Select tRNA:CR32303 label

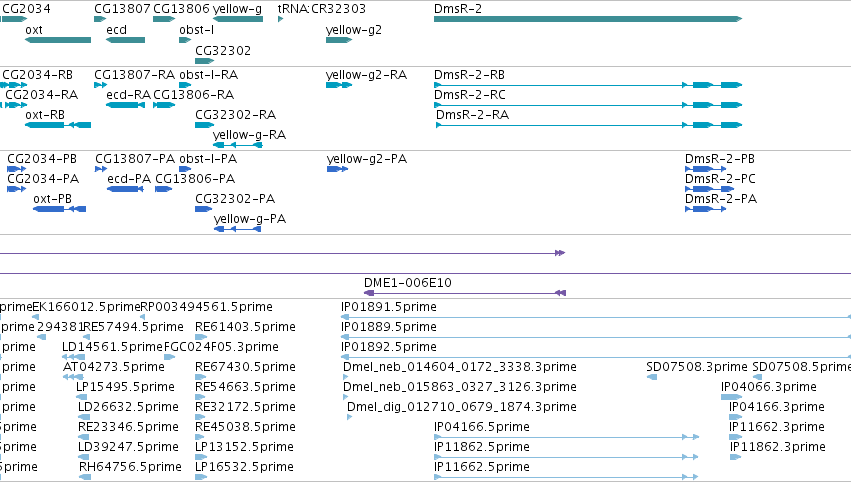[x=321, y=9]
